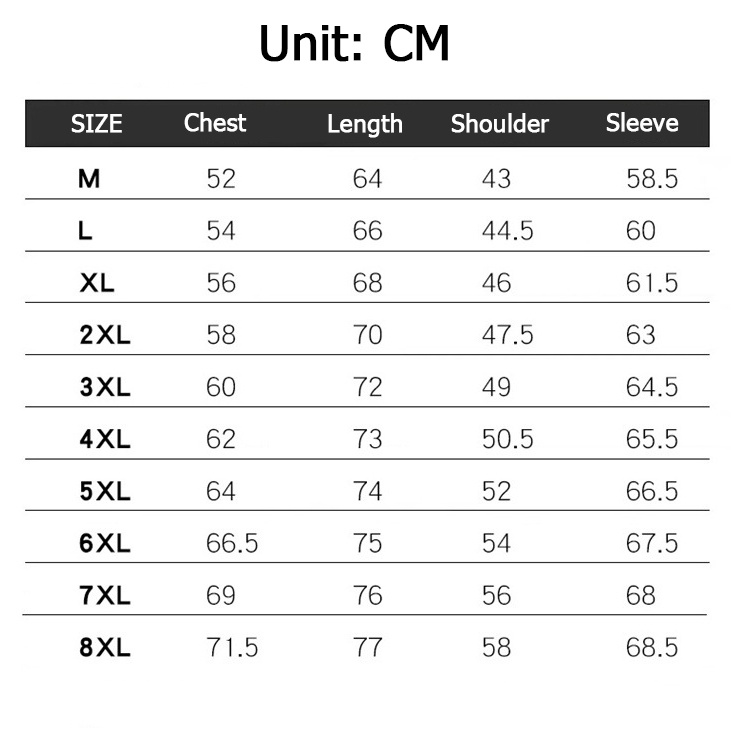Select the XL size row label

click(97, 283)
